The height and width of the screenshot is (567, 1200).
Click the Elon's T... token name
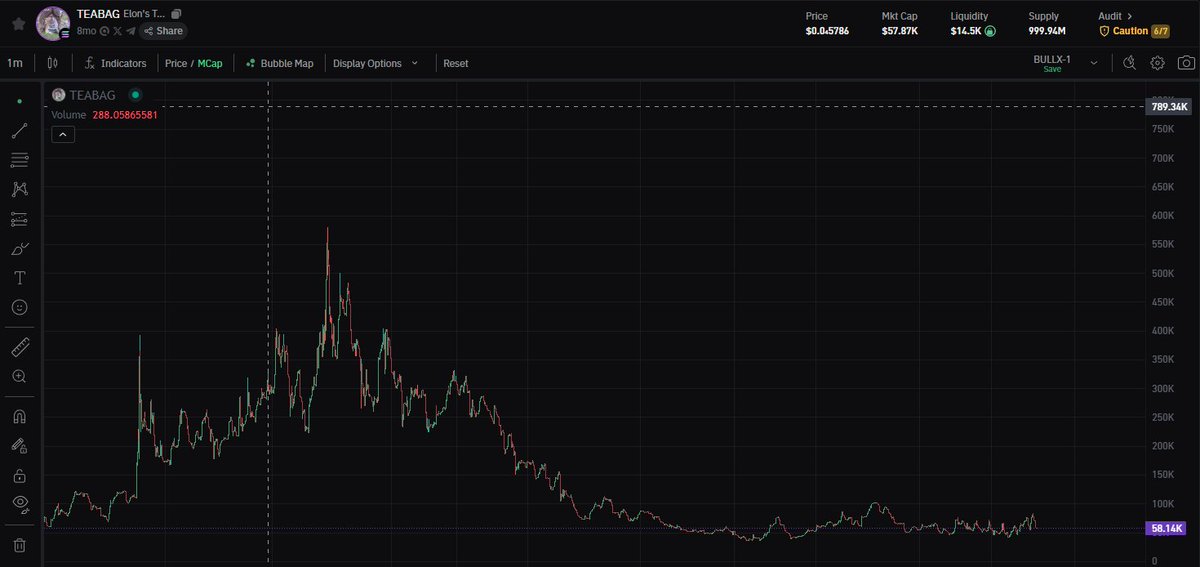145,15
